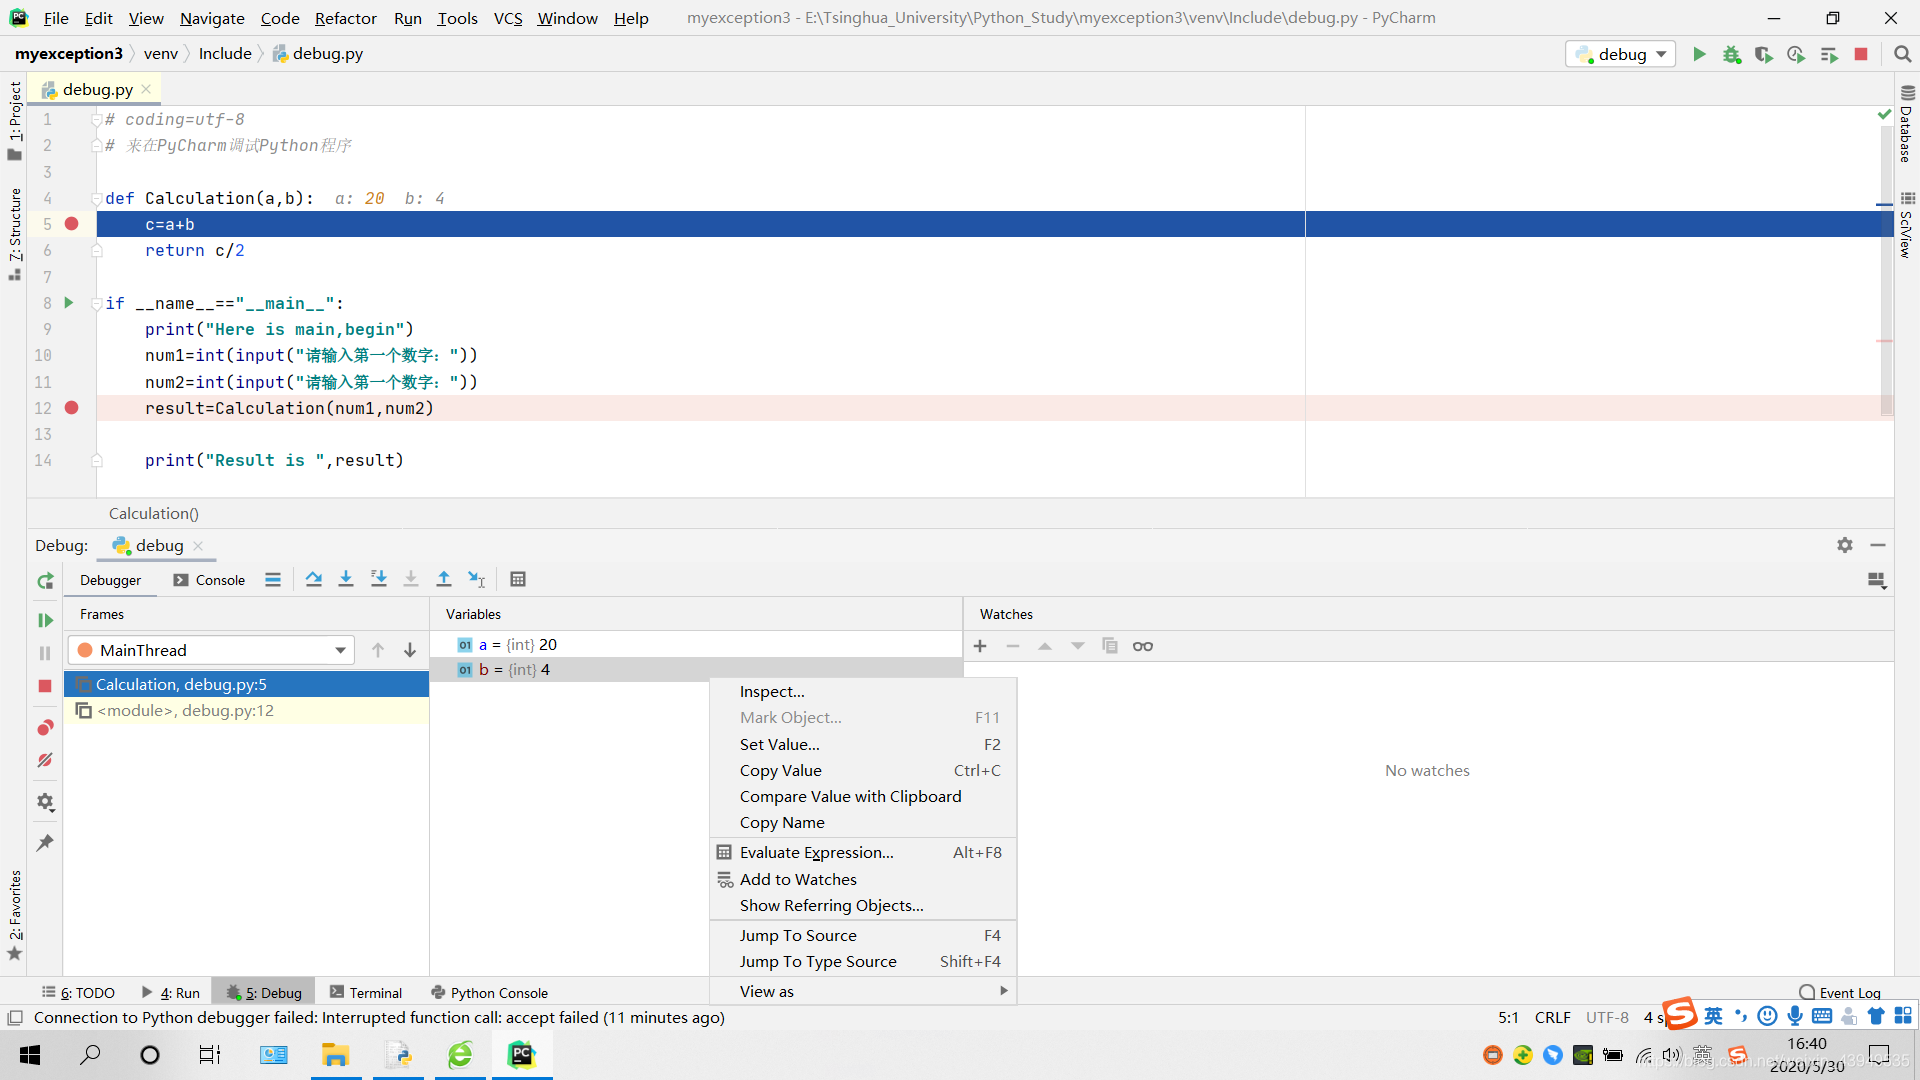This screenshot has height=1080, width=1920.
Task: Select the <module>, debug.py:12 frame
Action: tap(246, 710)
